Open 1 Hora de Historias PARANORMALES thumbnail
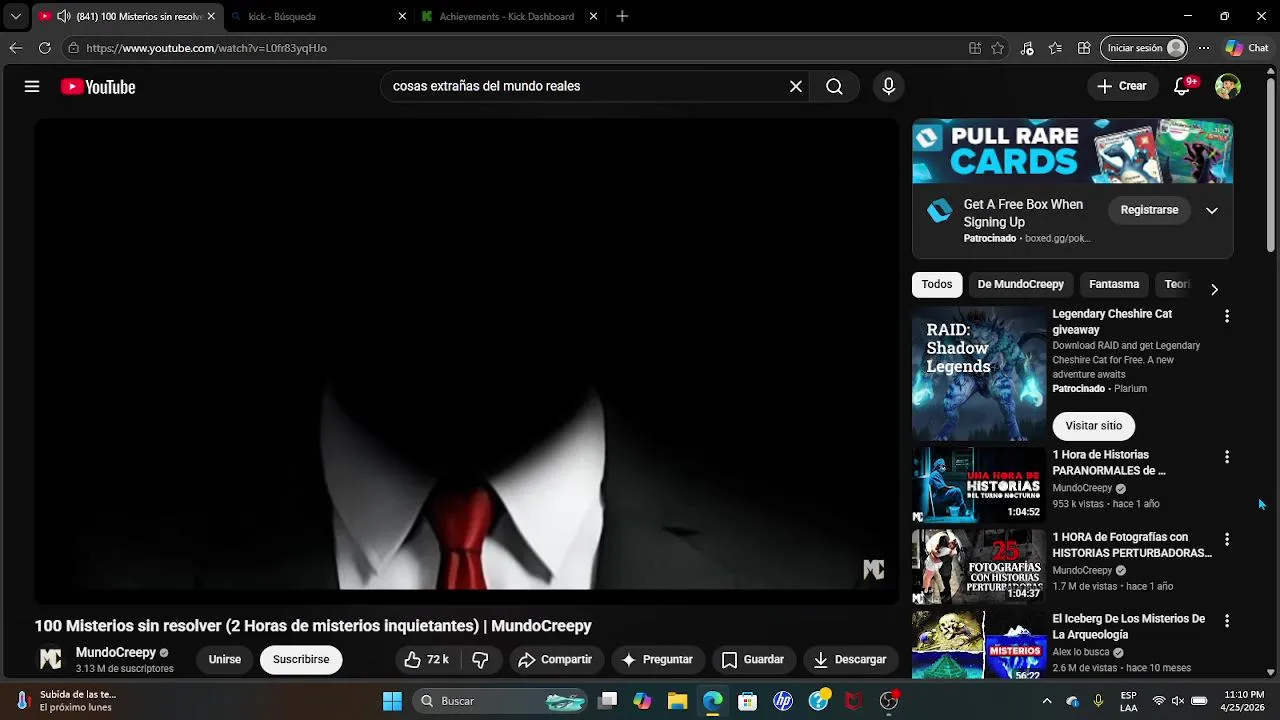 [x=979, y=485]
